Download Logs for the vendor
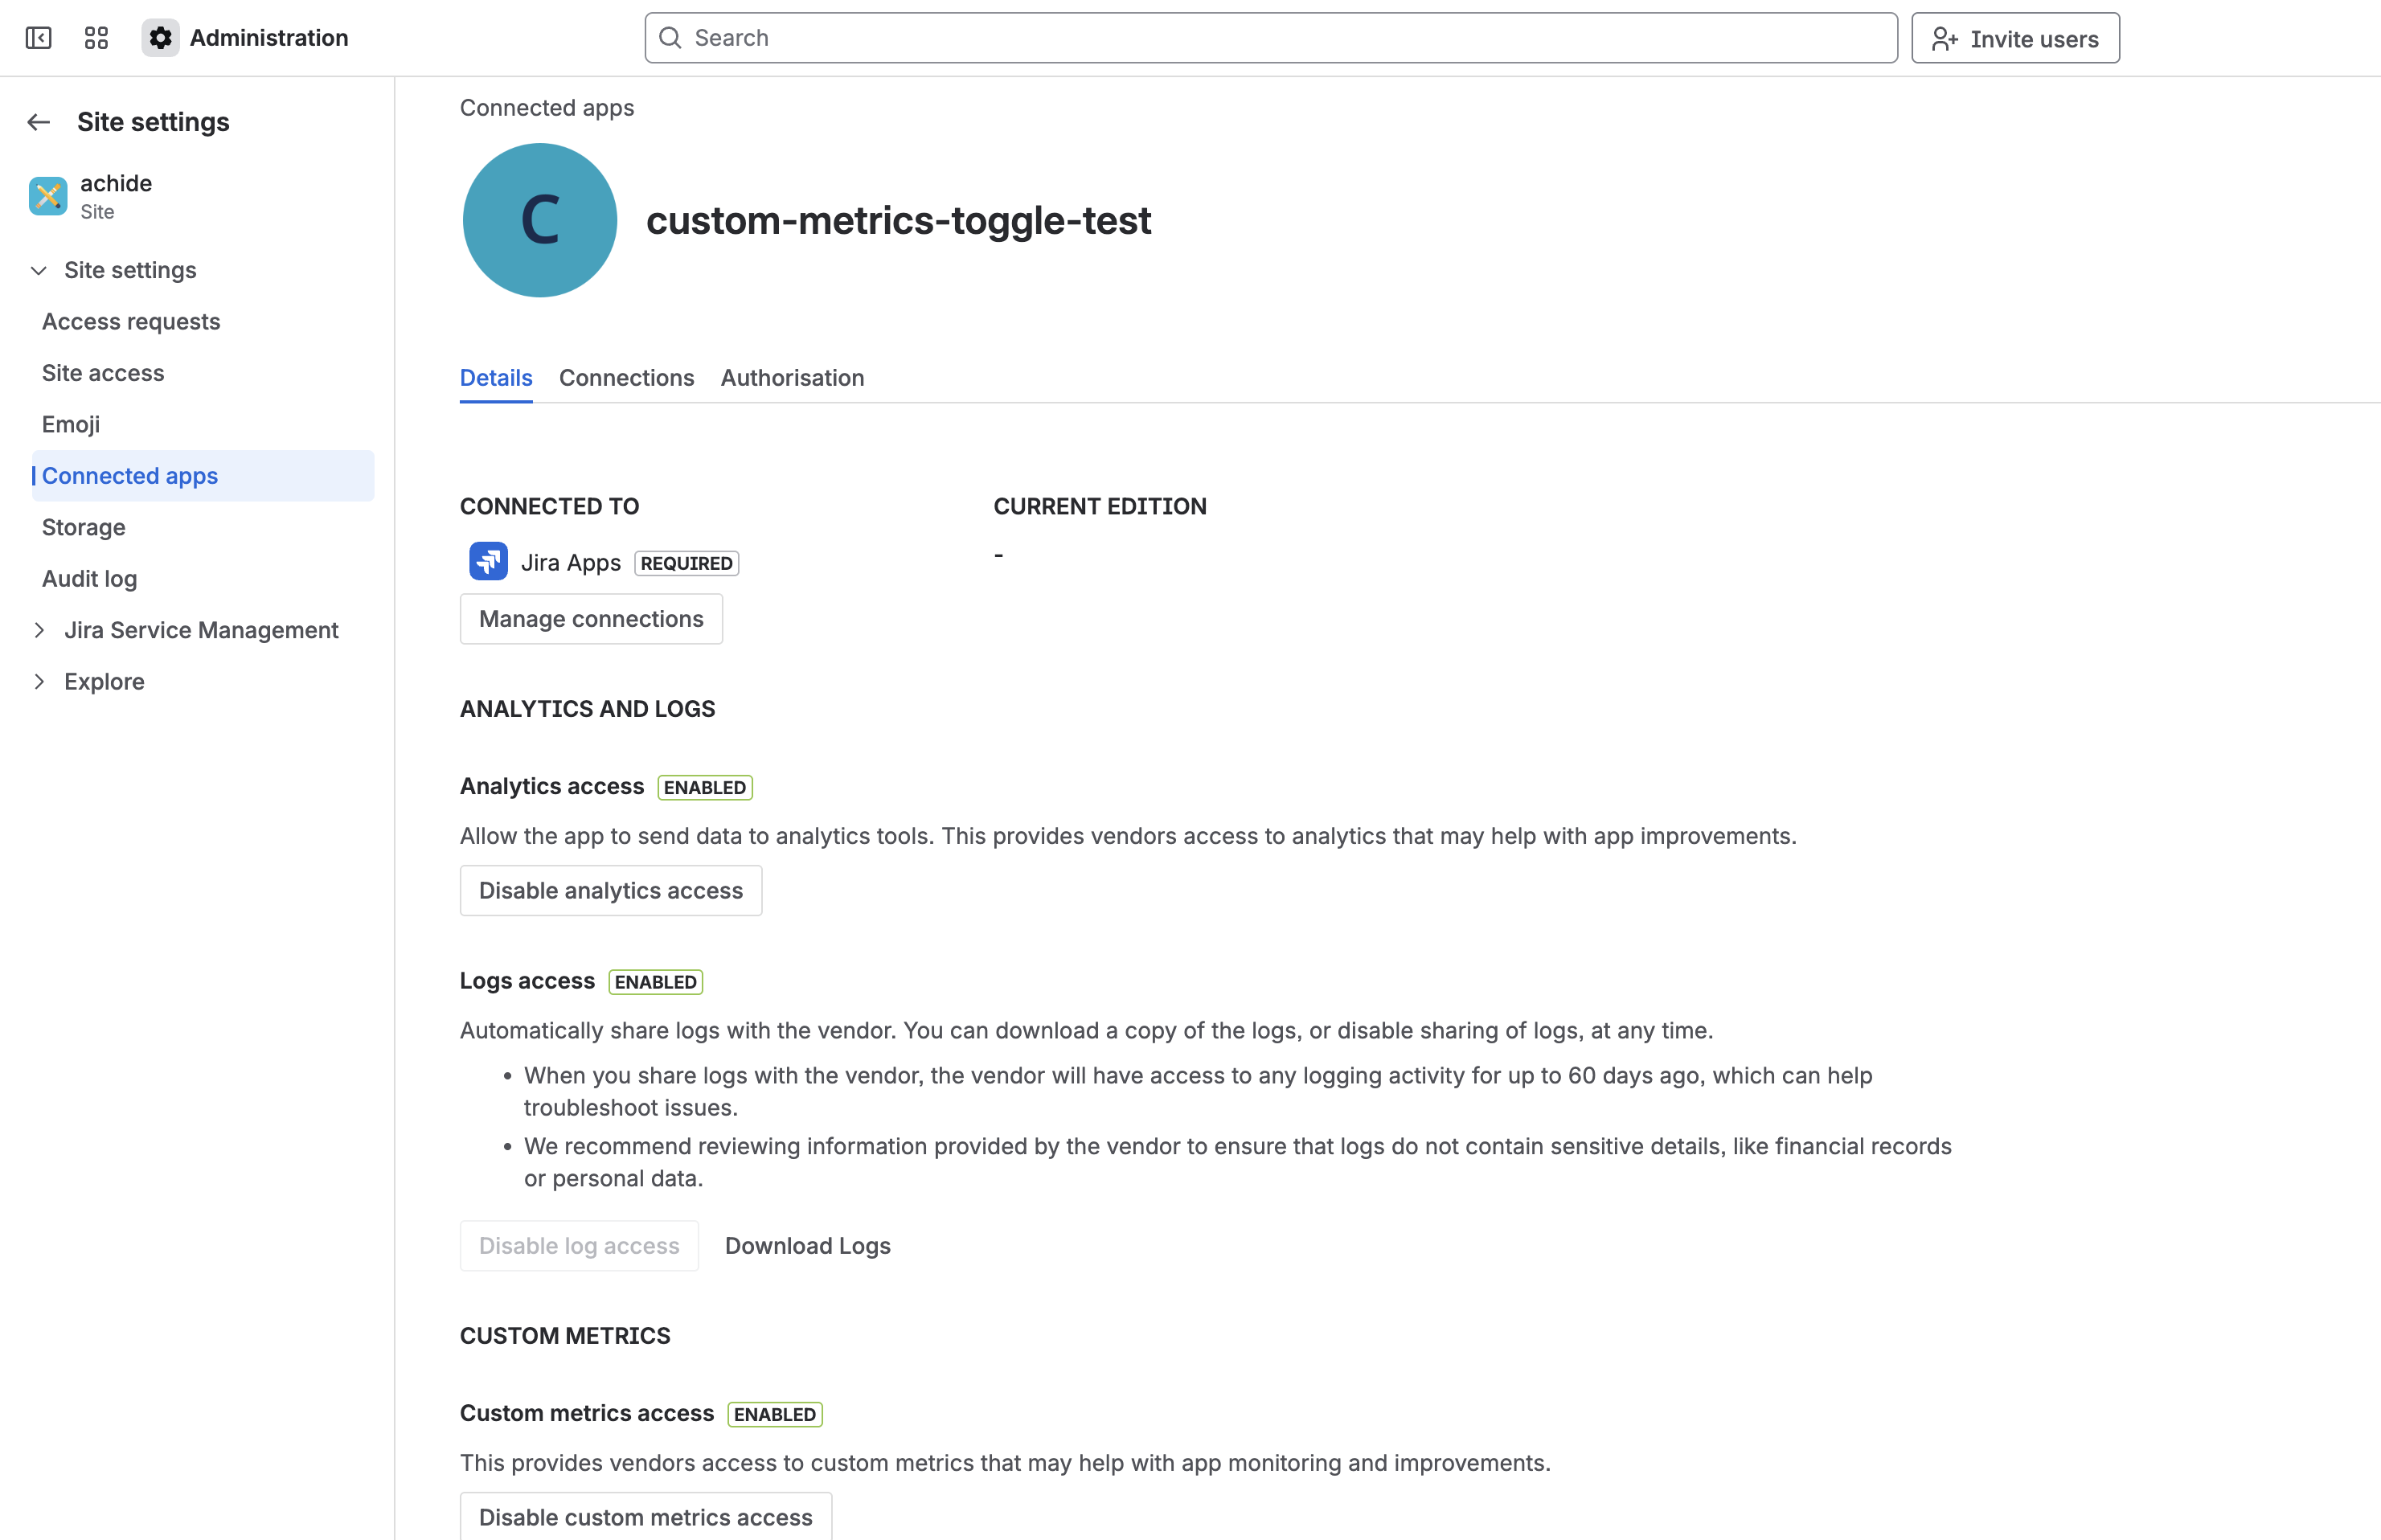The width and height of the screenshot is (2381, 1540). 807,1245
